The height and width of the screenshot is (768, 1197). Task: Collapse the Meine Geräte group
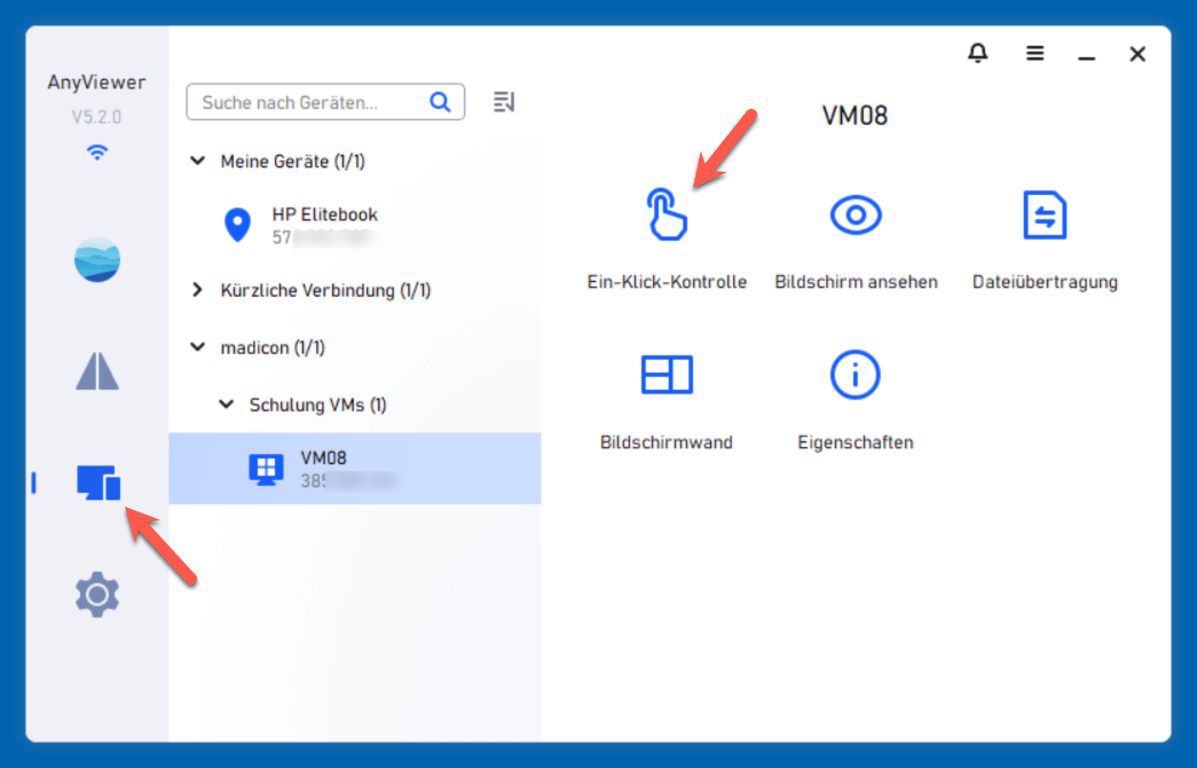(x=198, y=161)
